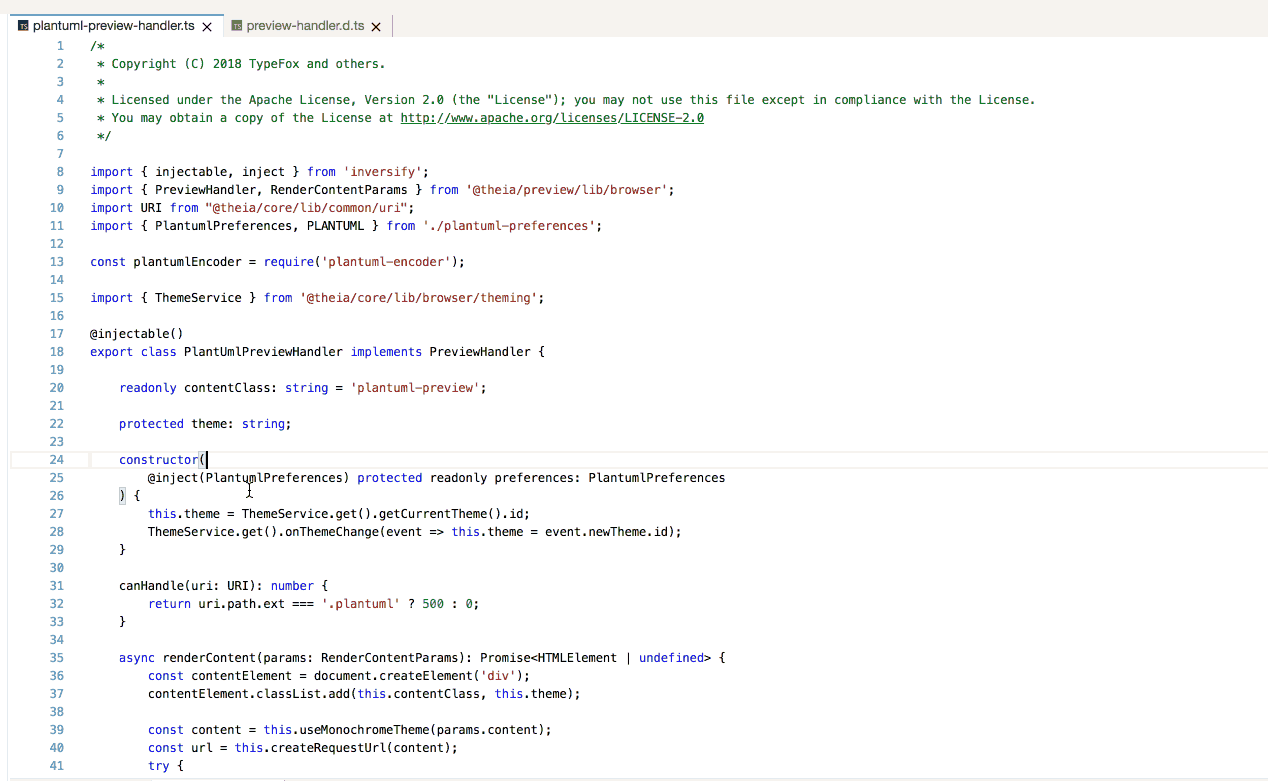Open the preview-handler.d.ts tab
The image size is (1268, 781).
pos(305,26)
